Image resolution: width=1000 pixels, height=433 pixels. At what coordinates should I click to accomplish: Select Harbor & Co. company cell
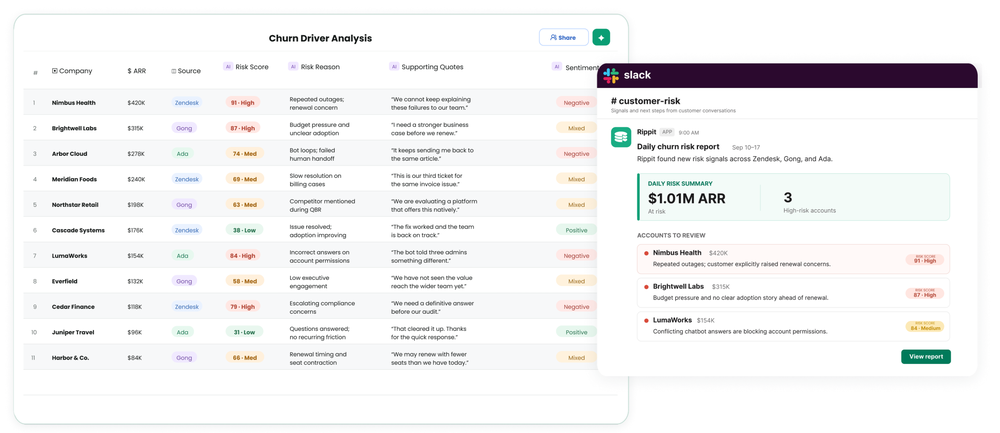(x=71, y=358)
